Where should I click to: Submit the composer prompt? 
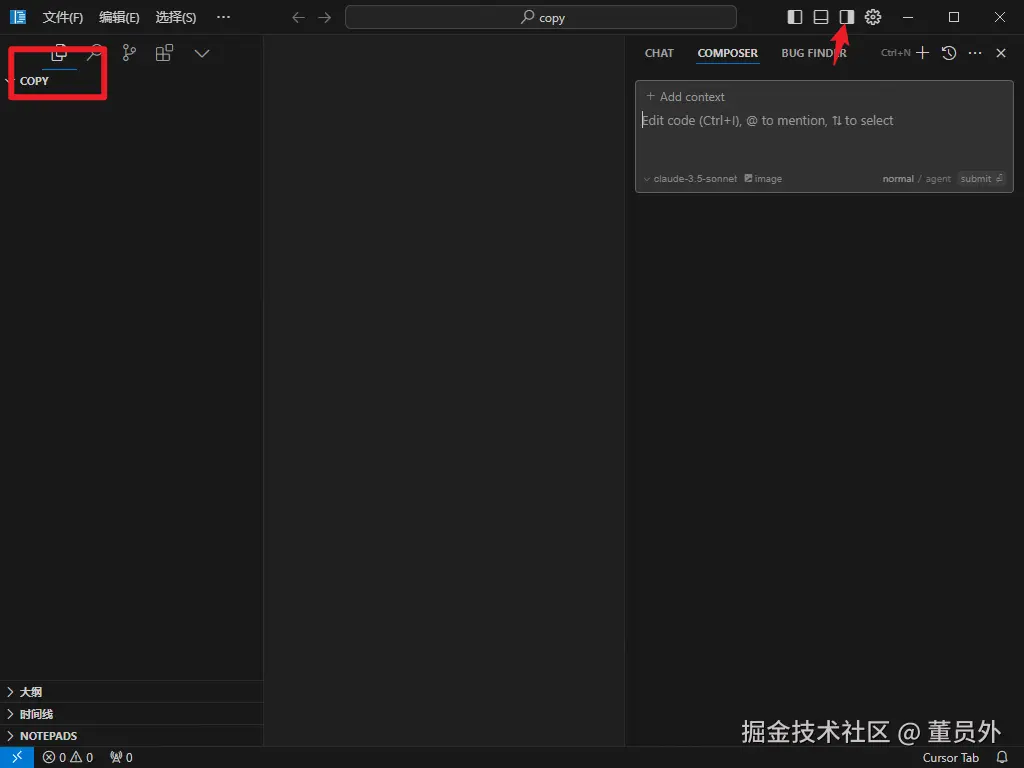[x=982, y=179]
